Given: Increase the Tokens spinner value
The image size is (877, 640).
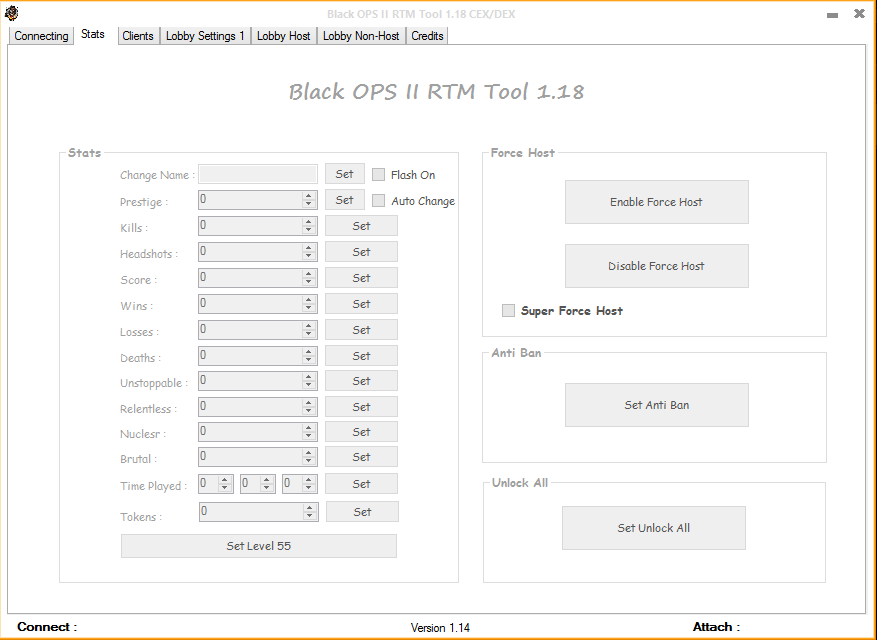Looking at the screenshot, I should [x=310, y=508].
